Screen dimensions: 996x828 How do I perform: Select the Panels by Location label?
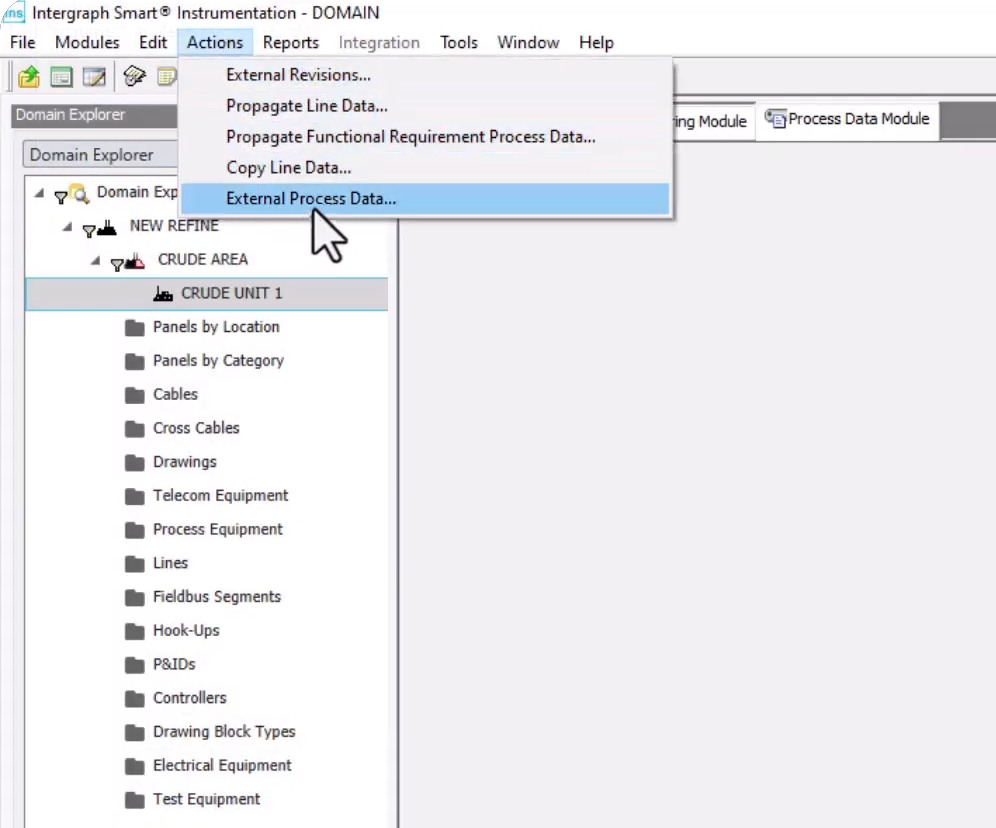(216, 327)
